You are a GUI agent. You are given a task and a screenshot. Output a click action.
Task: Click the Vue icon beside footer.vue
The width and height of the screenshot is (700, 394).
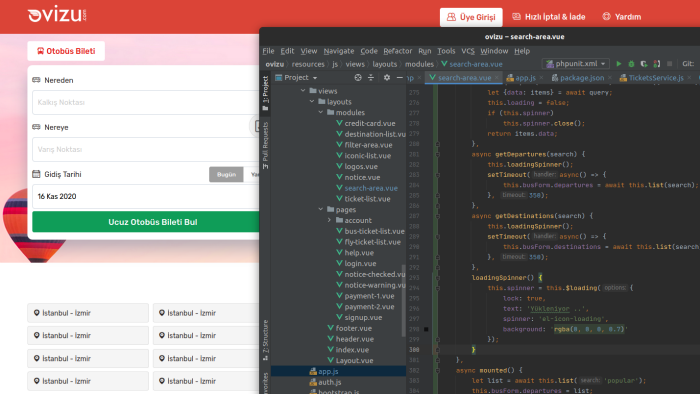coord(330,328)
